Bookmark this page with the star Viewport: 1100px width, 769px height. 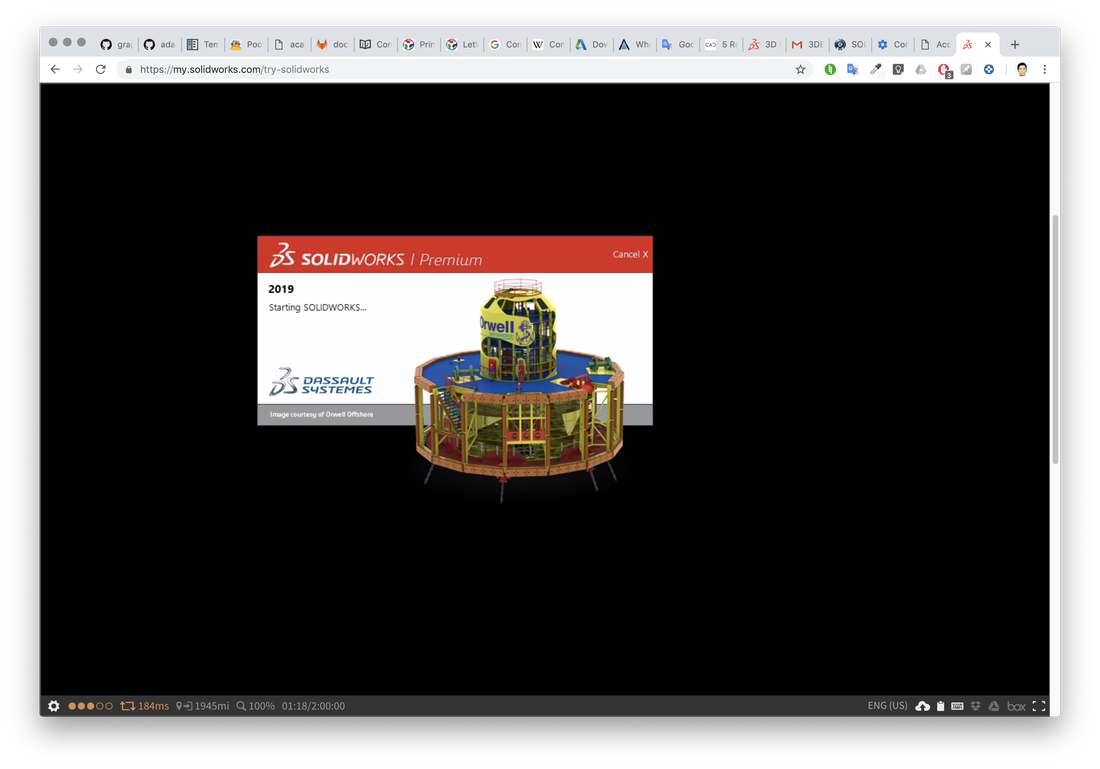(800, 69)
